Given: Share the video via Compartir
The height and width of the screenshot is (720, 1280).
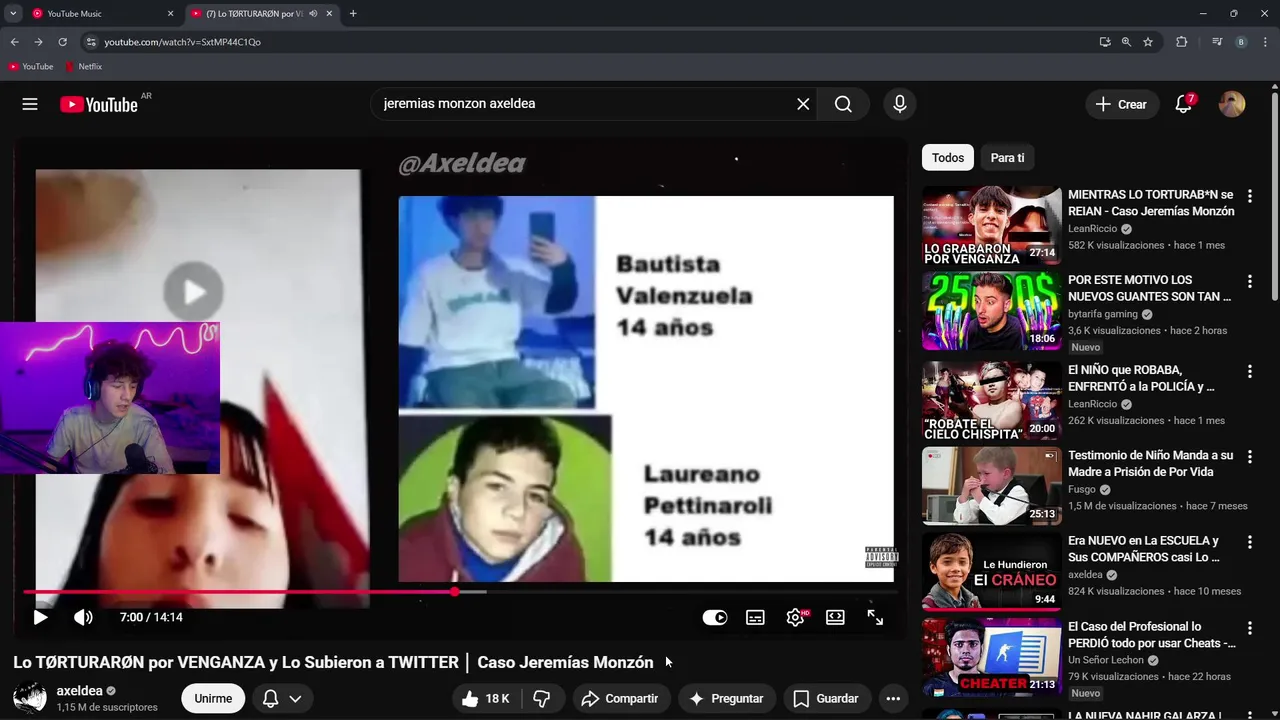Looking at the screenshot, I should point(620,699).
